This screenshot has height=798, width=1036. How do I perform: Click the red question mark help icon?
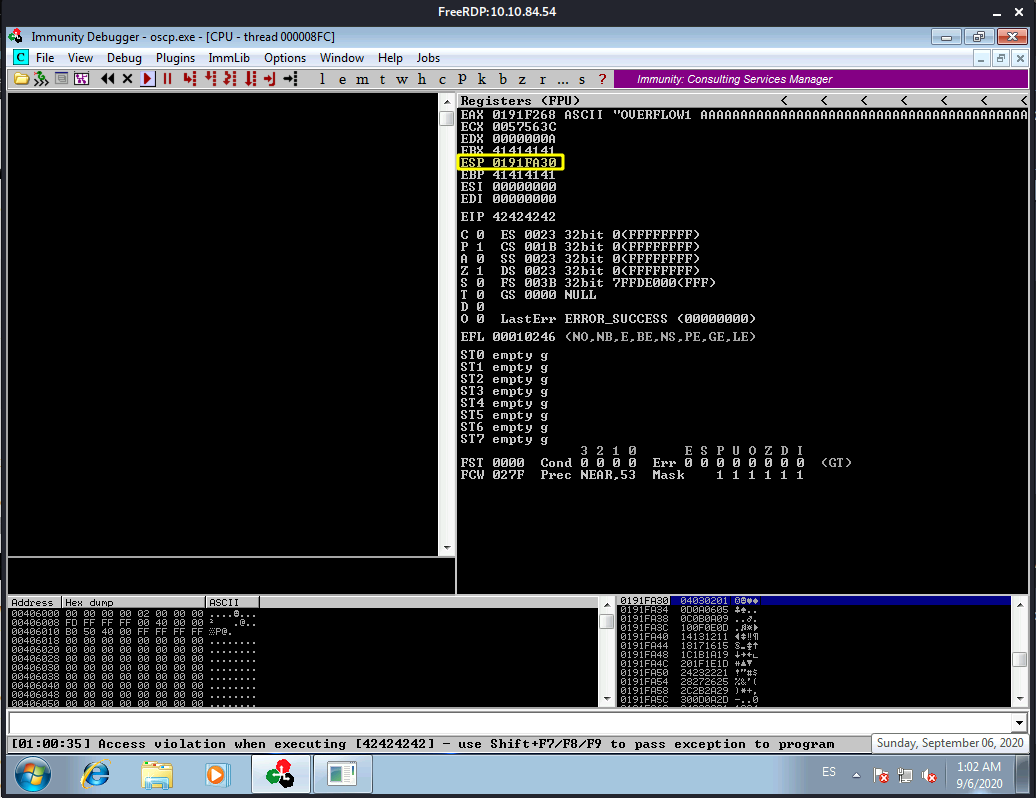coord(602,79)
